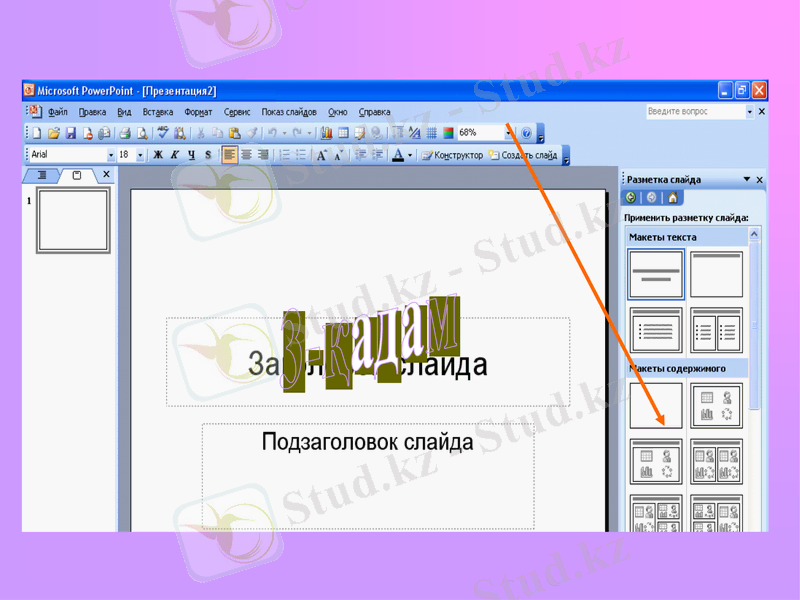Open the Arial font name dropdown
Screen dimensions: 800x600
(111, 156)
